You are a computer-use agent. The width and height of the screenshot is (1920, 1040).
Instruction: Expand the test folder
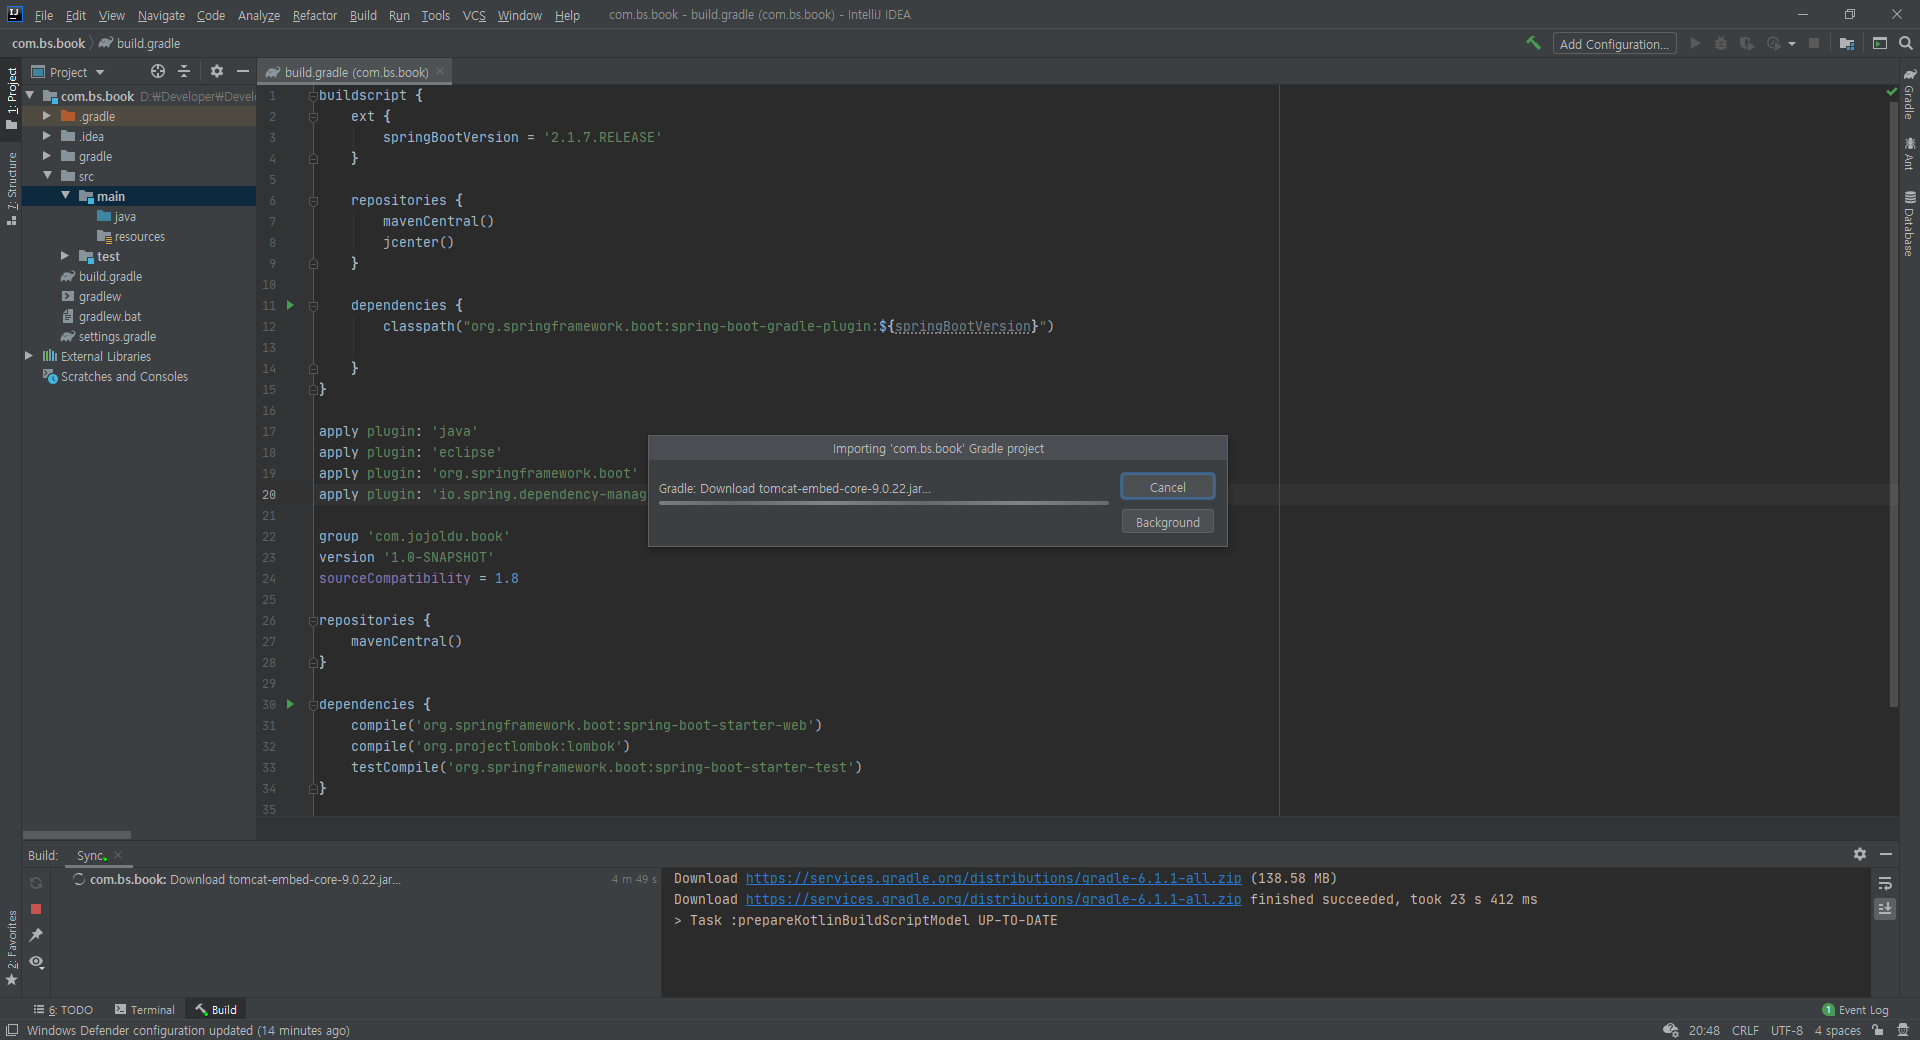65,256
